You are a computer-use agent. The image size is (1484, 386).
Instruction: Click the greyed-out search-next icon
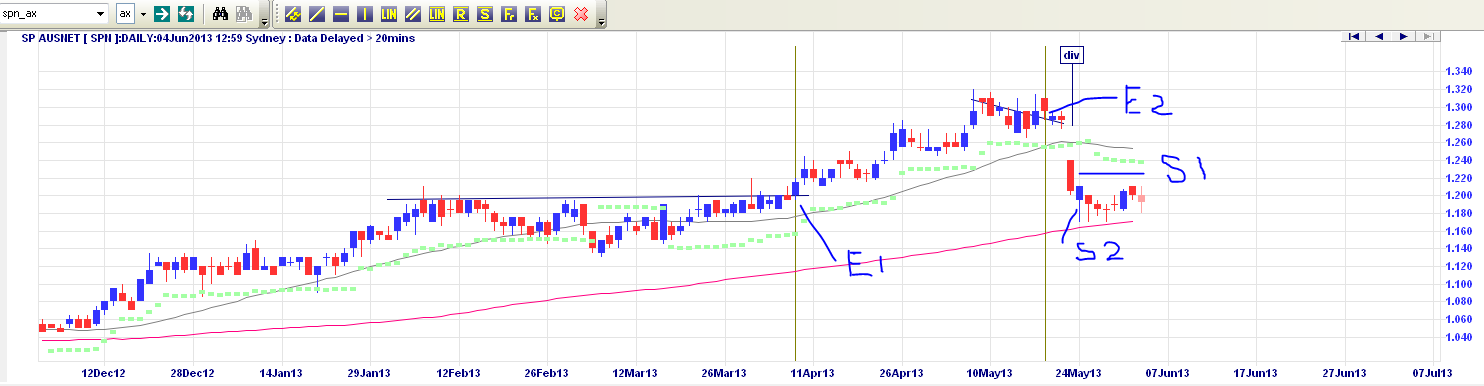pyautogui.click(x=243, y=14)
